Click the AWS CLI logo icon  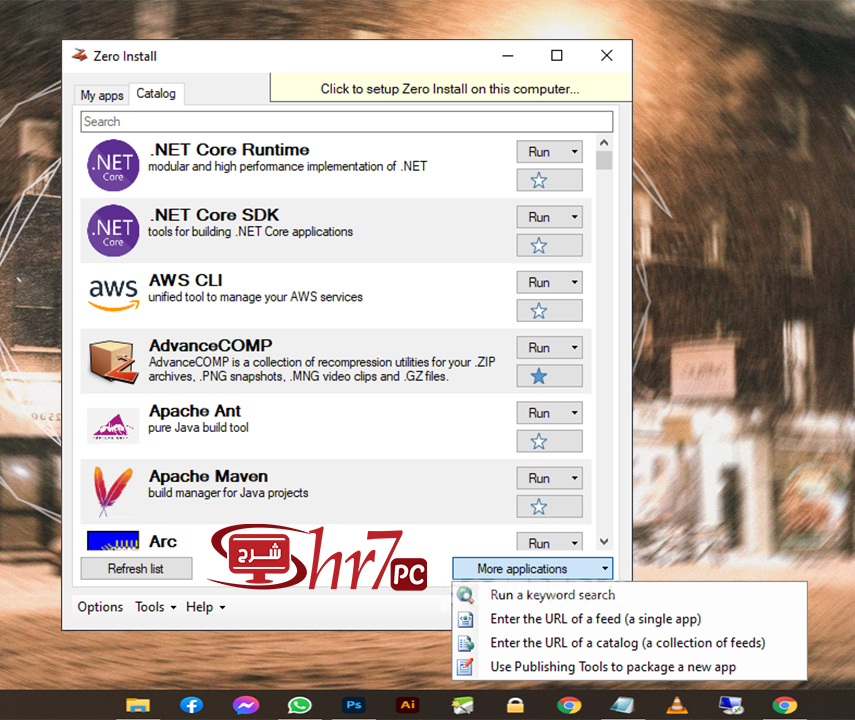click(113, 295)
